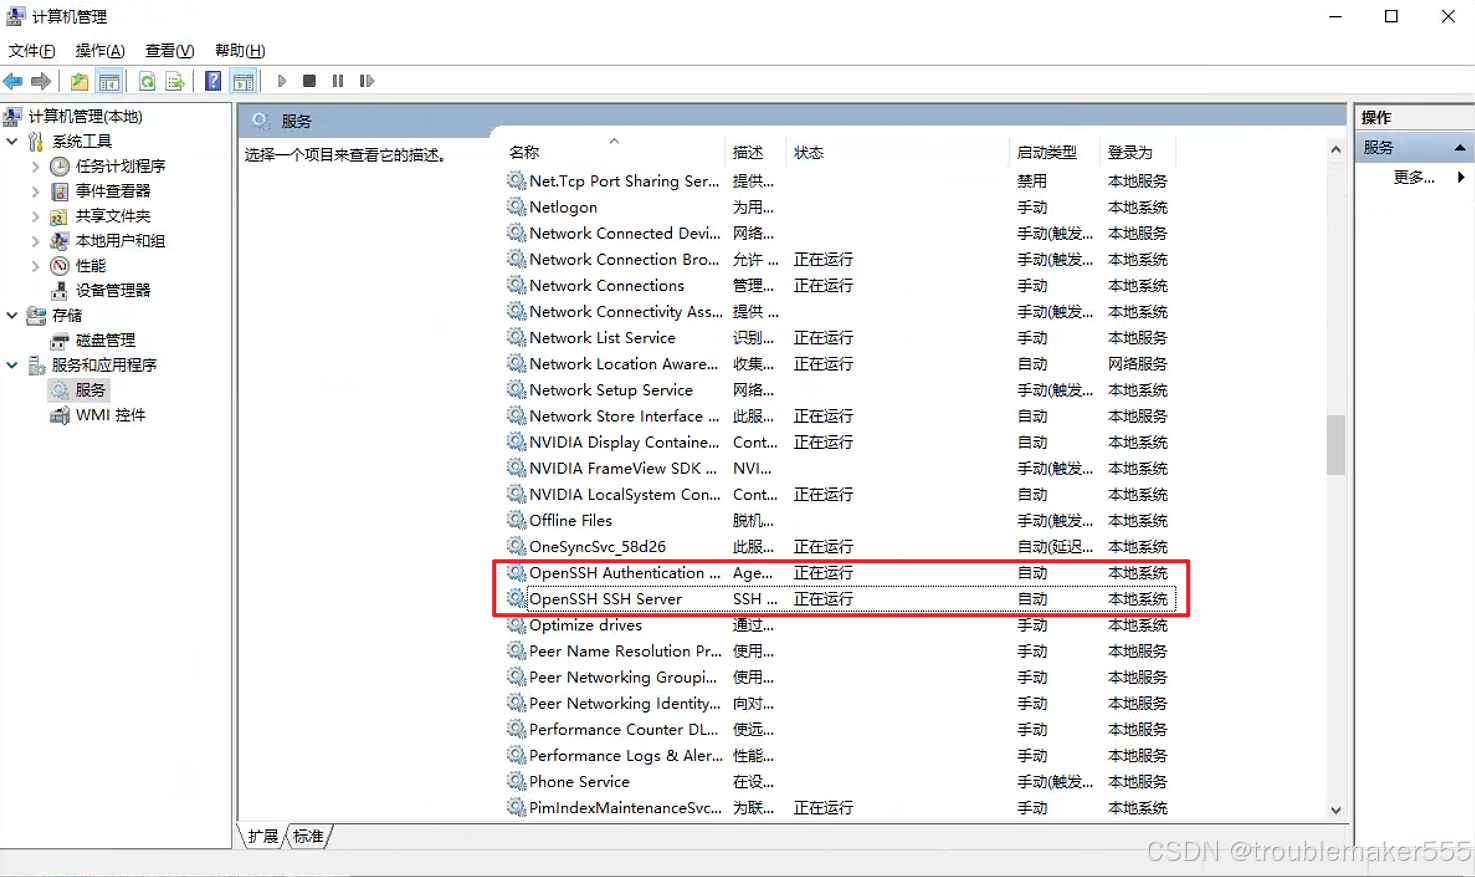Select WMI 控件 tree node
Viewport: 1475px width, 877px height.
(x=110, y=415)
